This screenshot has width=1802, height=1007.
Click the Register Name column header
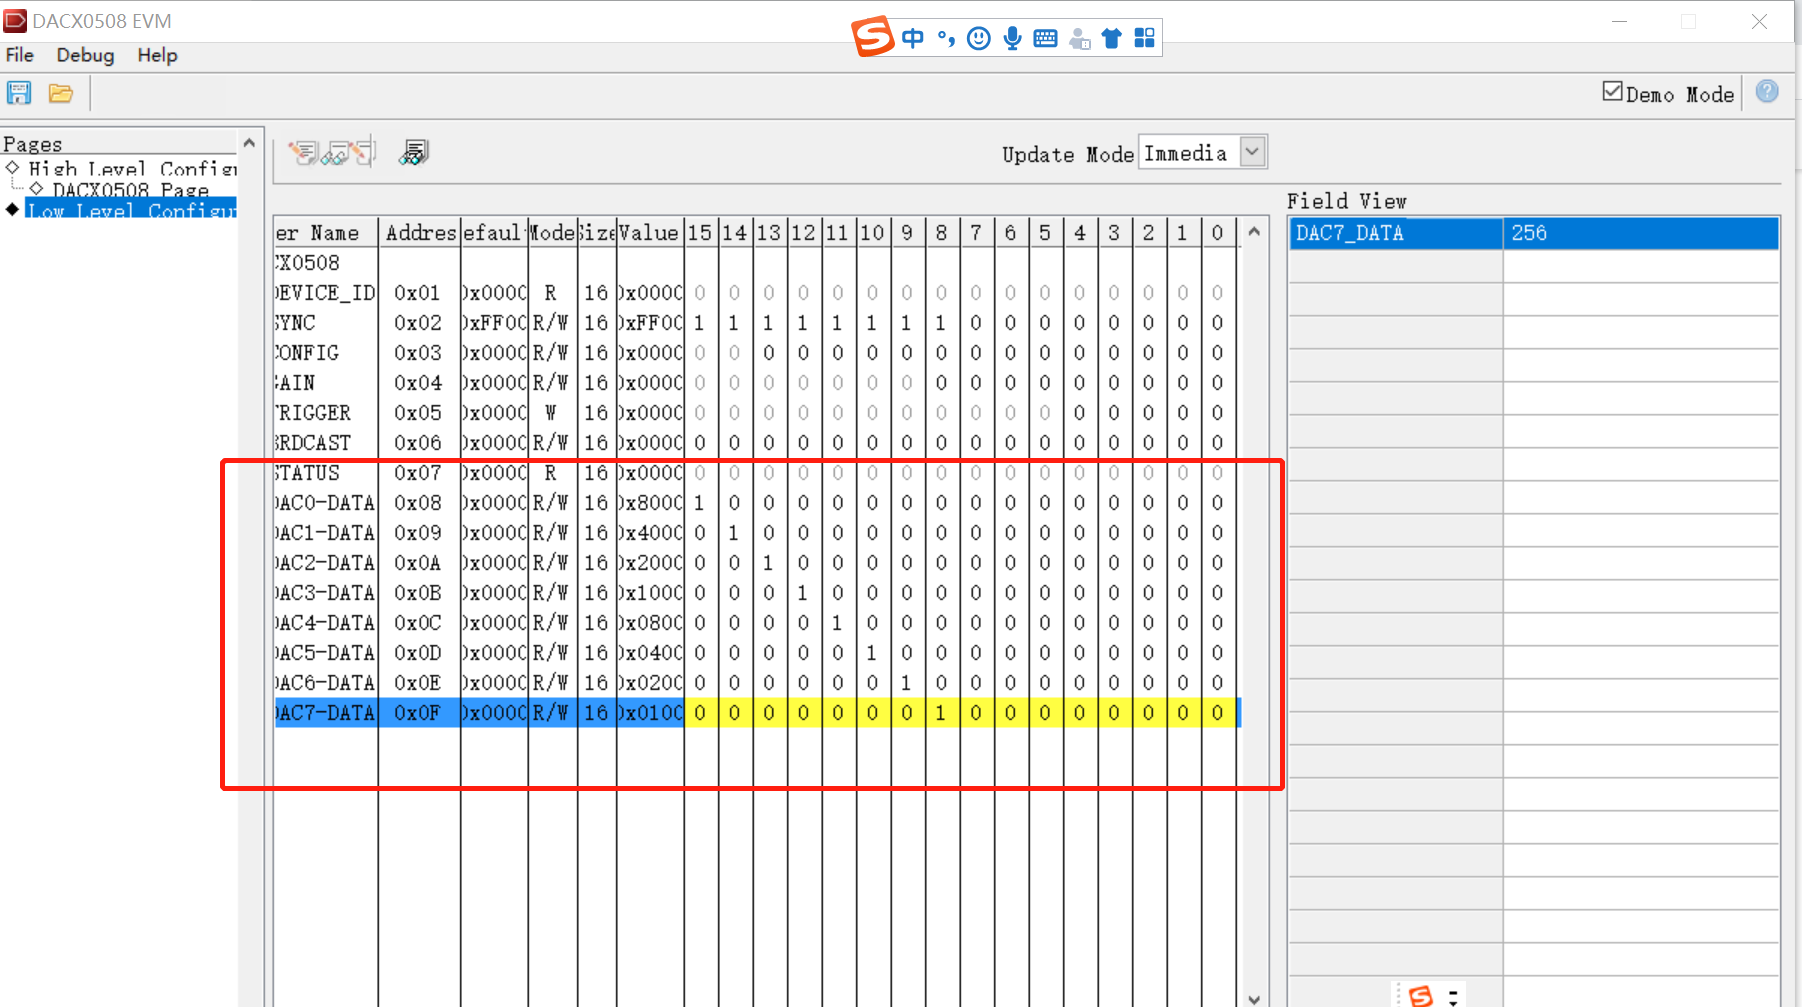[x=326, y=233]
